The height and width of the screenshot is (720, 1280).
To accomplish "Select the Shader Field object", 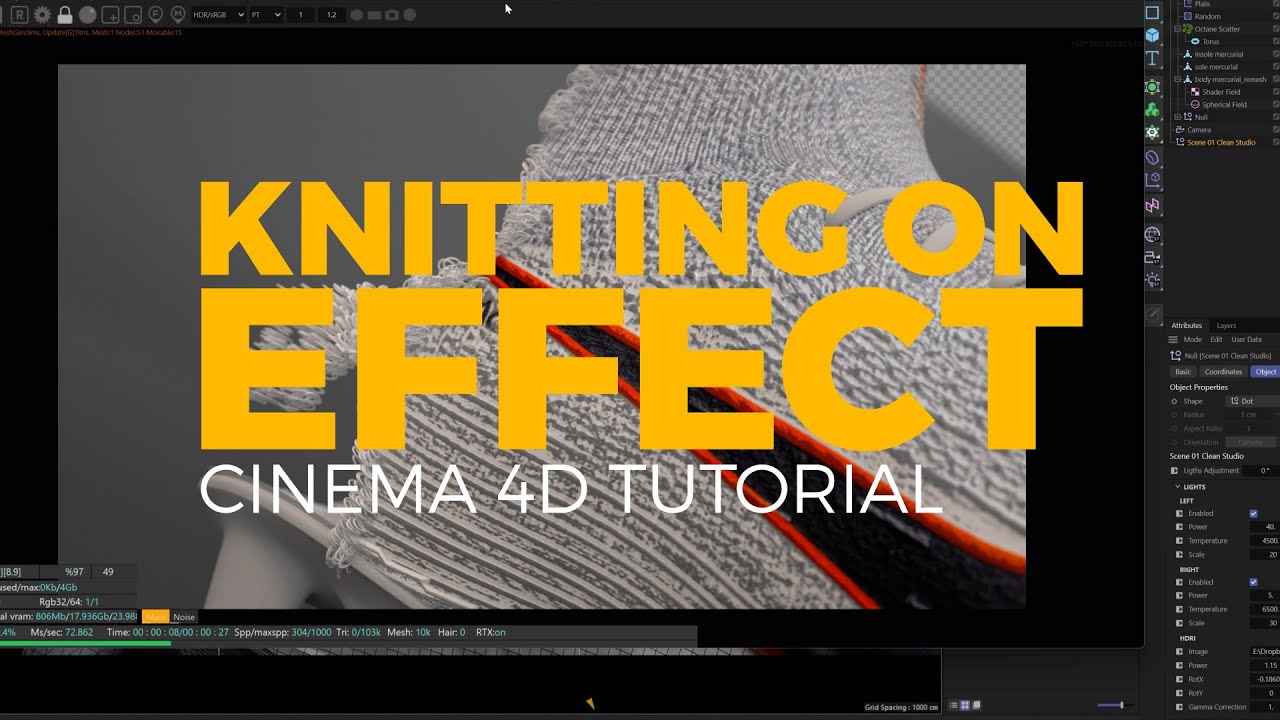I will [1221, 92].
